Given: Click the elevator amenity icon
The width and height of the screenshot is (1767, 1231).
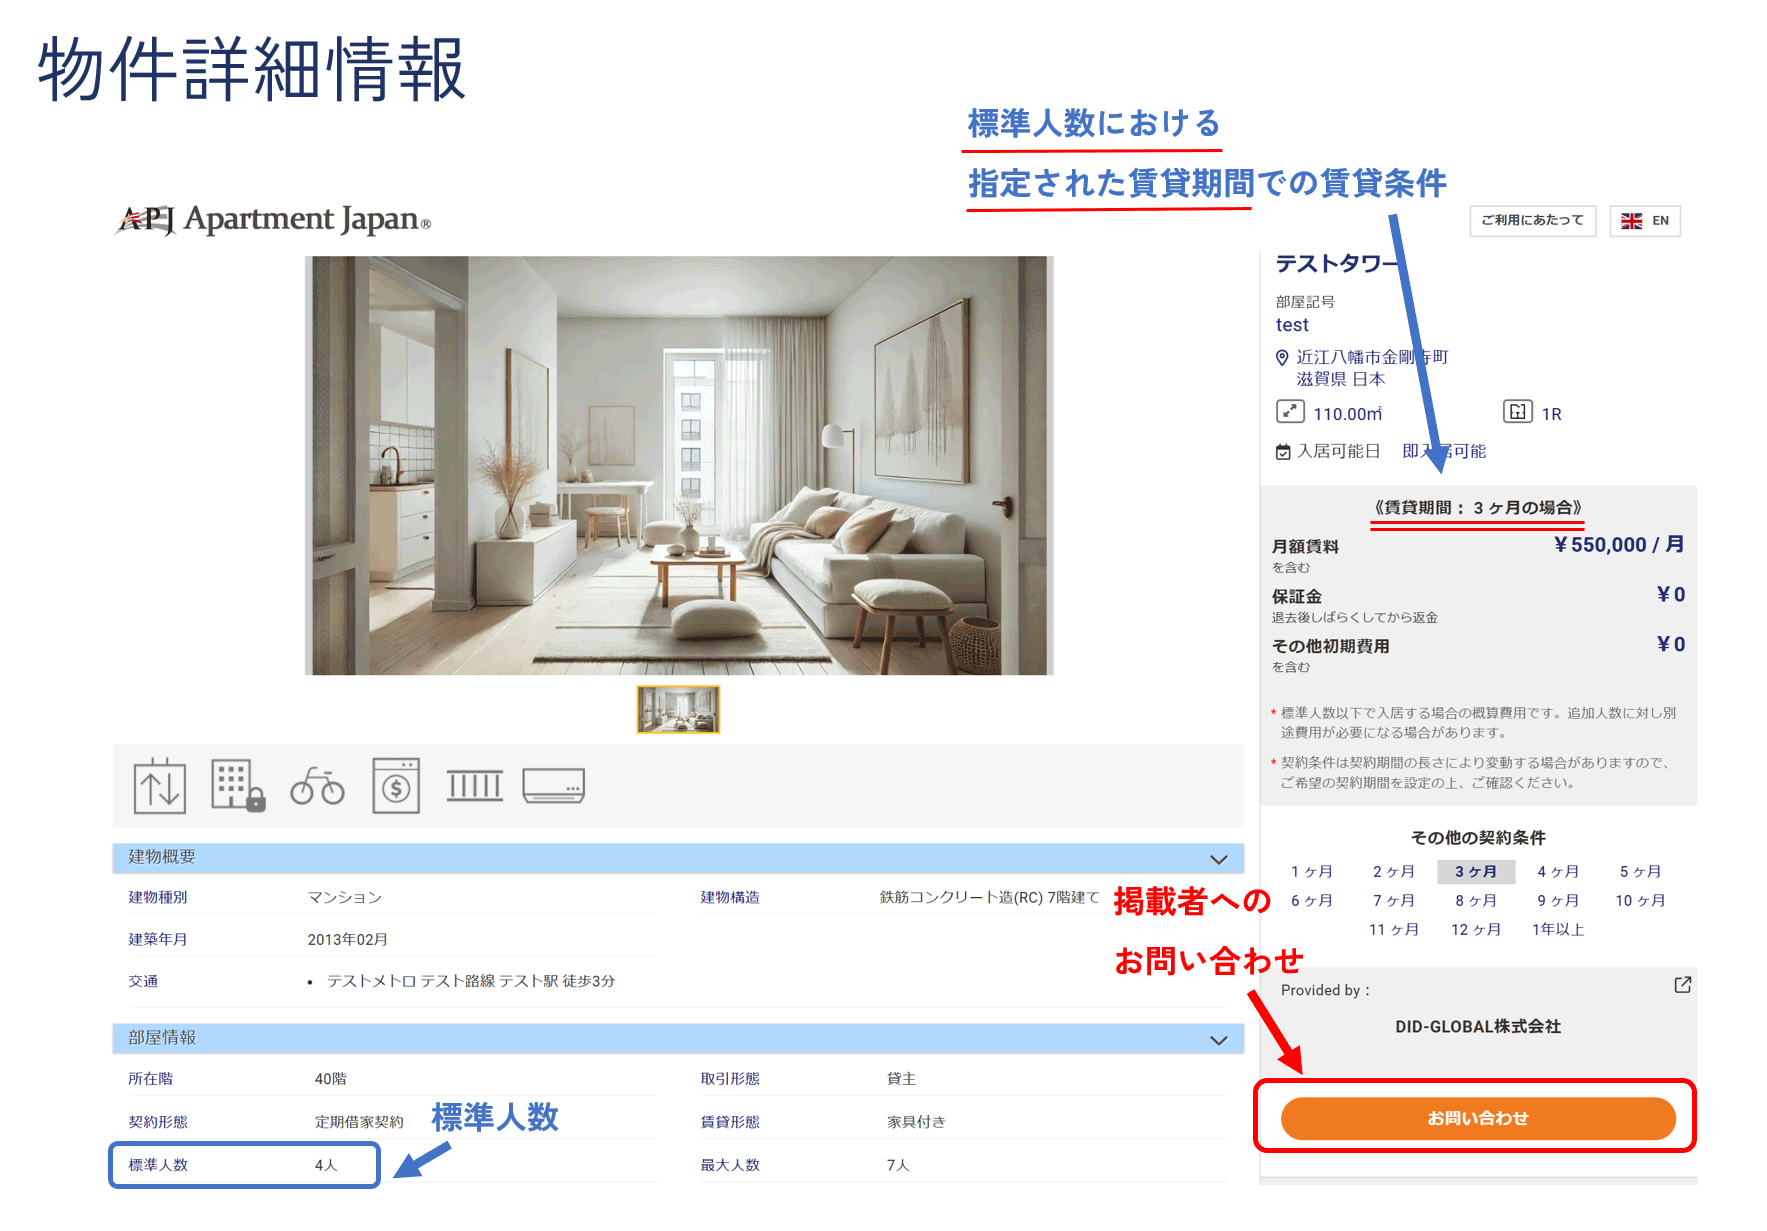Looking at the screenshot, I should click(159, 786).
